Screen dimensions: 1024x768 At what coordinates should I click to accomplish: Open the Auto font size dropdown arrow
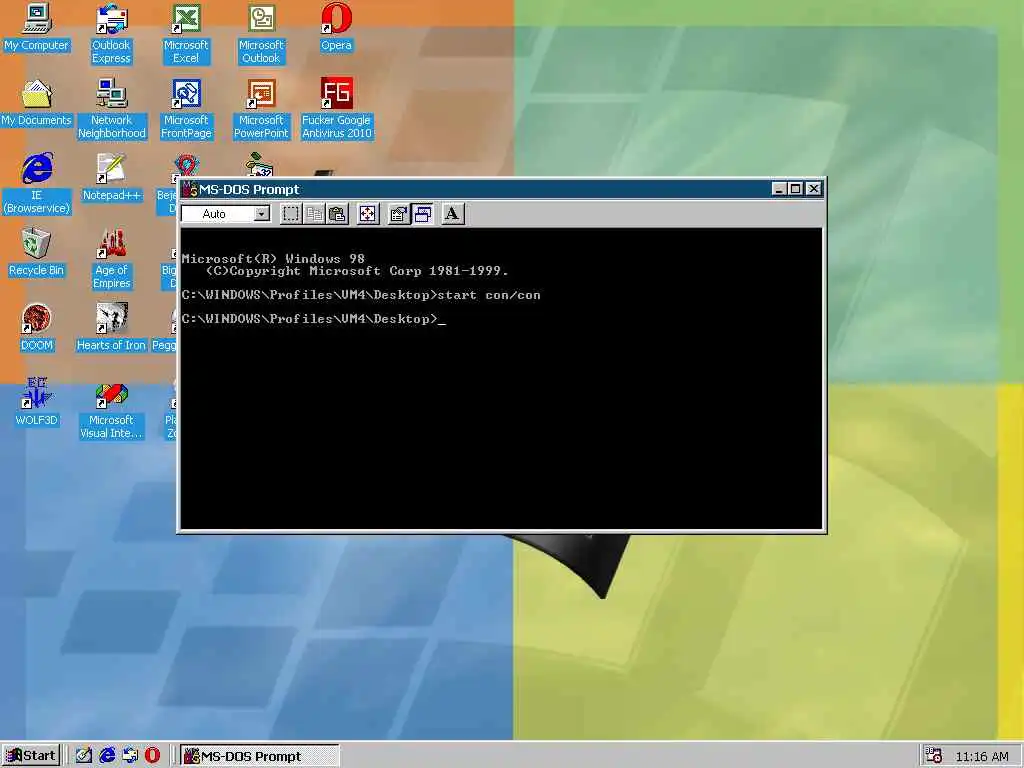(262, 214)
